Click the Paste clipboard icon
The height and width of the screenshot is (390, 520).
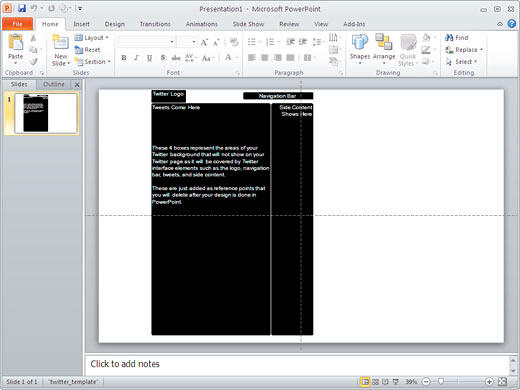pos(15,43)
